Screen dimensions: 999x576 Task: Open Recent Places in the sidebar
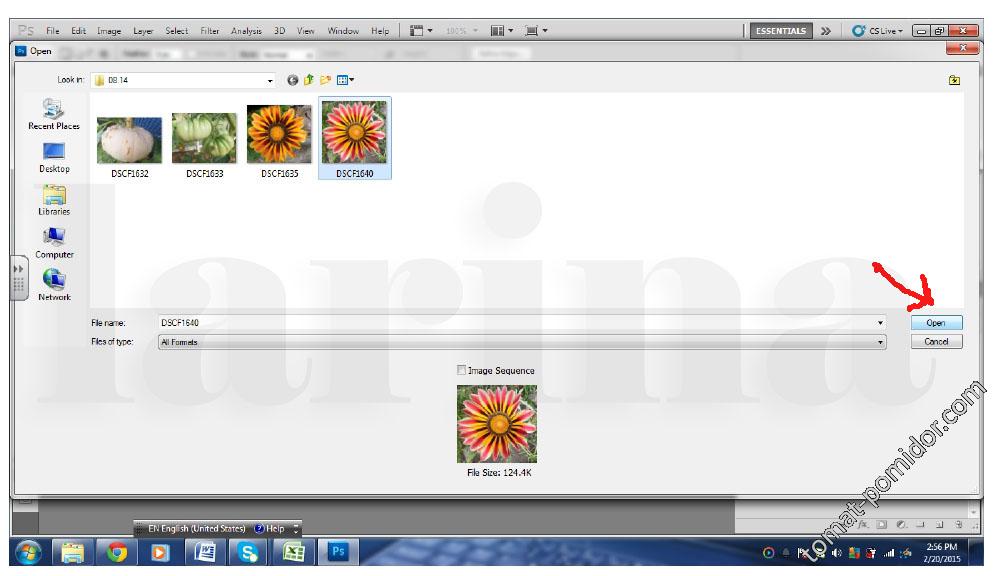(54, 113)
